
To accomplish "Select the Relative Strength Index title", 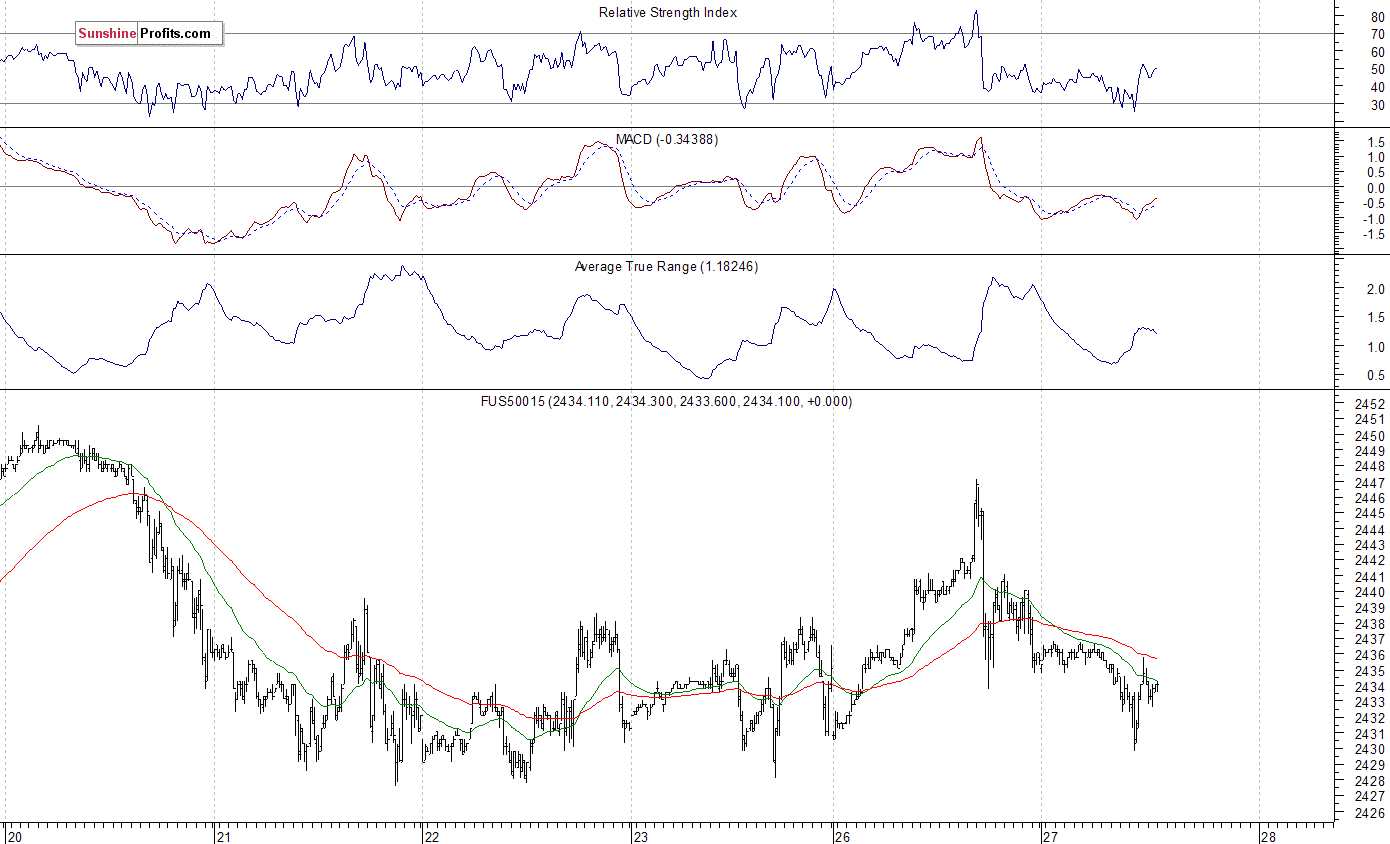I will pos(668,13).
